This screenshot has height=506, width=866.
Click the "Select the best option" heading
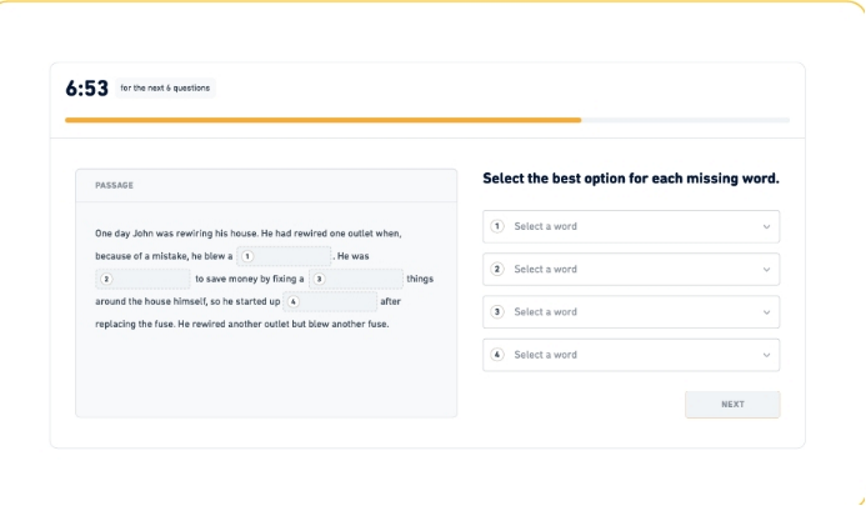[x=630, y=179]
